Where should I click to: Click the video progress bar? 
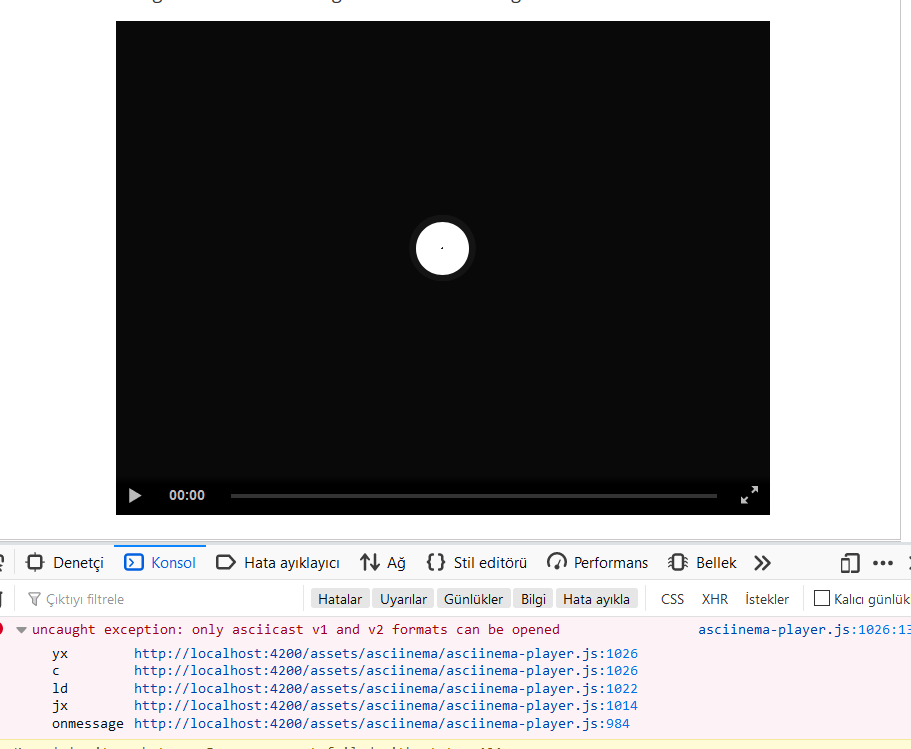[x=473, y=495]
